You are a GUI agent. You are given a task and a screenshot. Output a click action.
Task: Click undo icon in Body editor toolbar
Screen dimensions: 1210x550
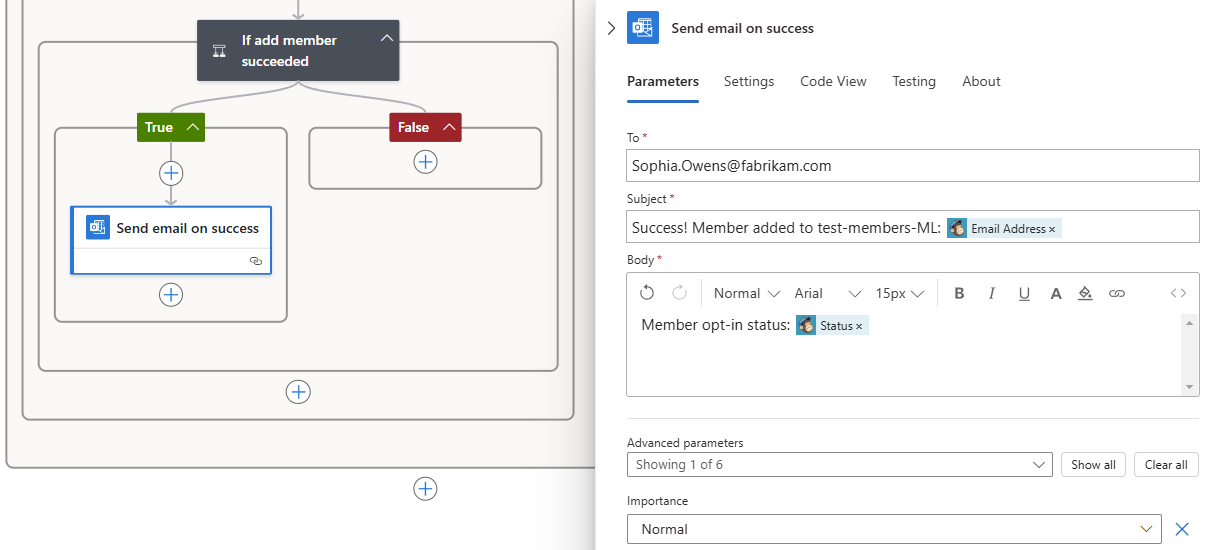point(647,293)
